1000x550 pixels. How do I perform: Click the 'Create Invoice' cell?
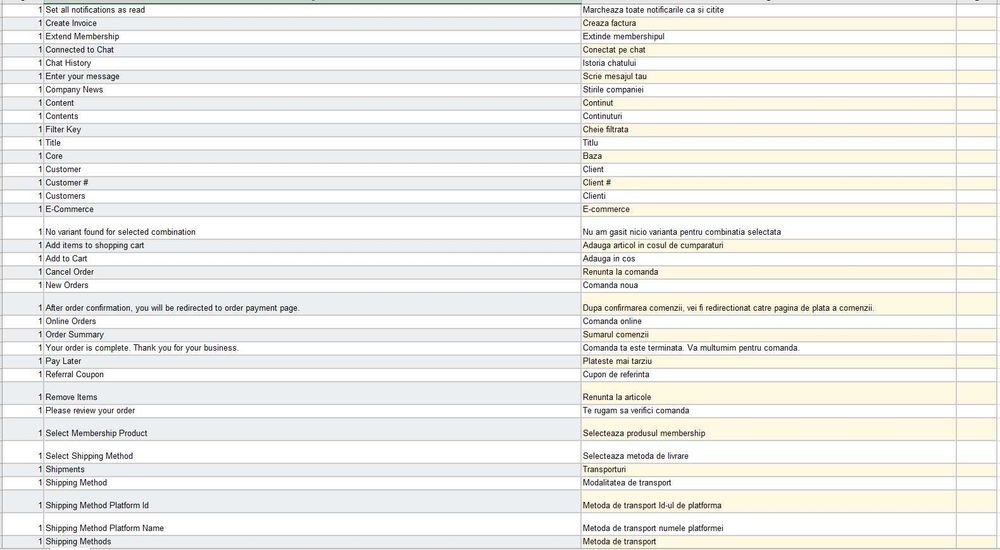pos(312,24)
